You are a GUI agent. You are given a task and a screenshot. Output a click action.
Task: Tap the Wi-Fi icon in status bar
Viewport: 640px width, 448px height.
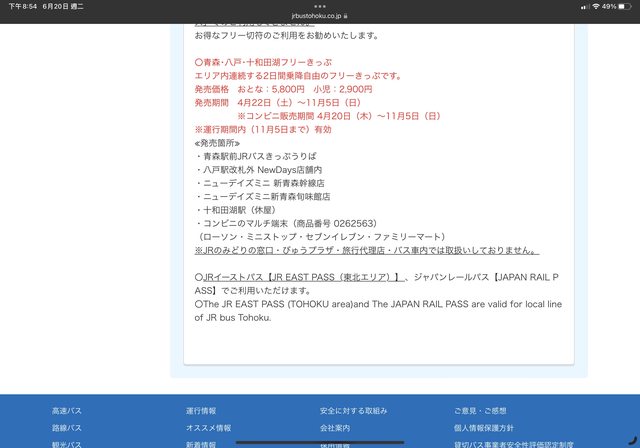pyautogui.click(x=594, y=6)
